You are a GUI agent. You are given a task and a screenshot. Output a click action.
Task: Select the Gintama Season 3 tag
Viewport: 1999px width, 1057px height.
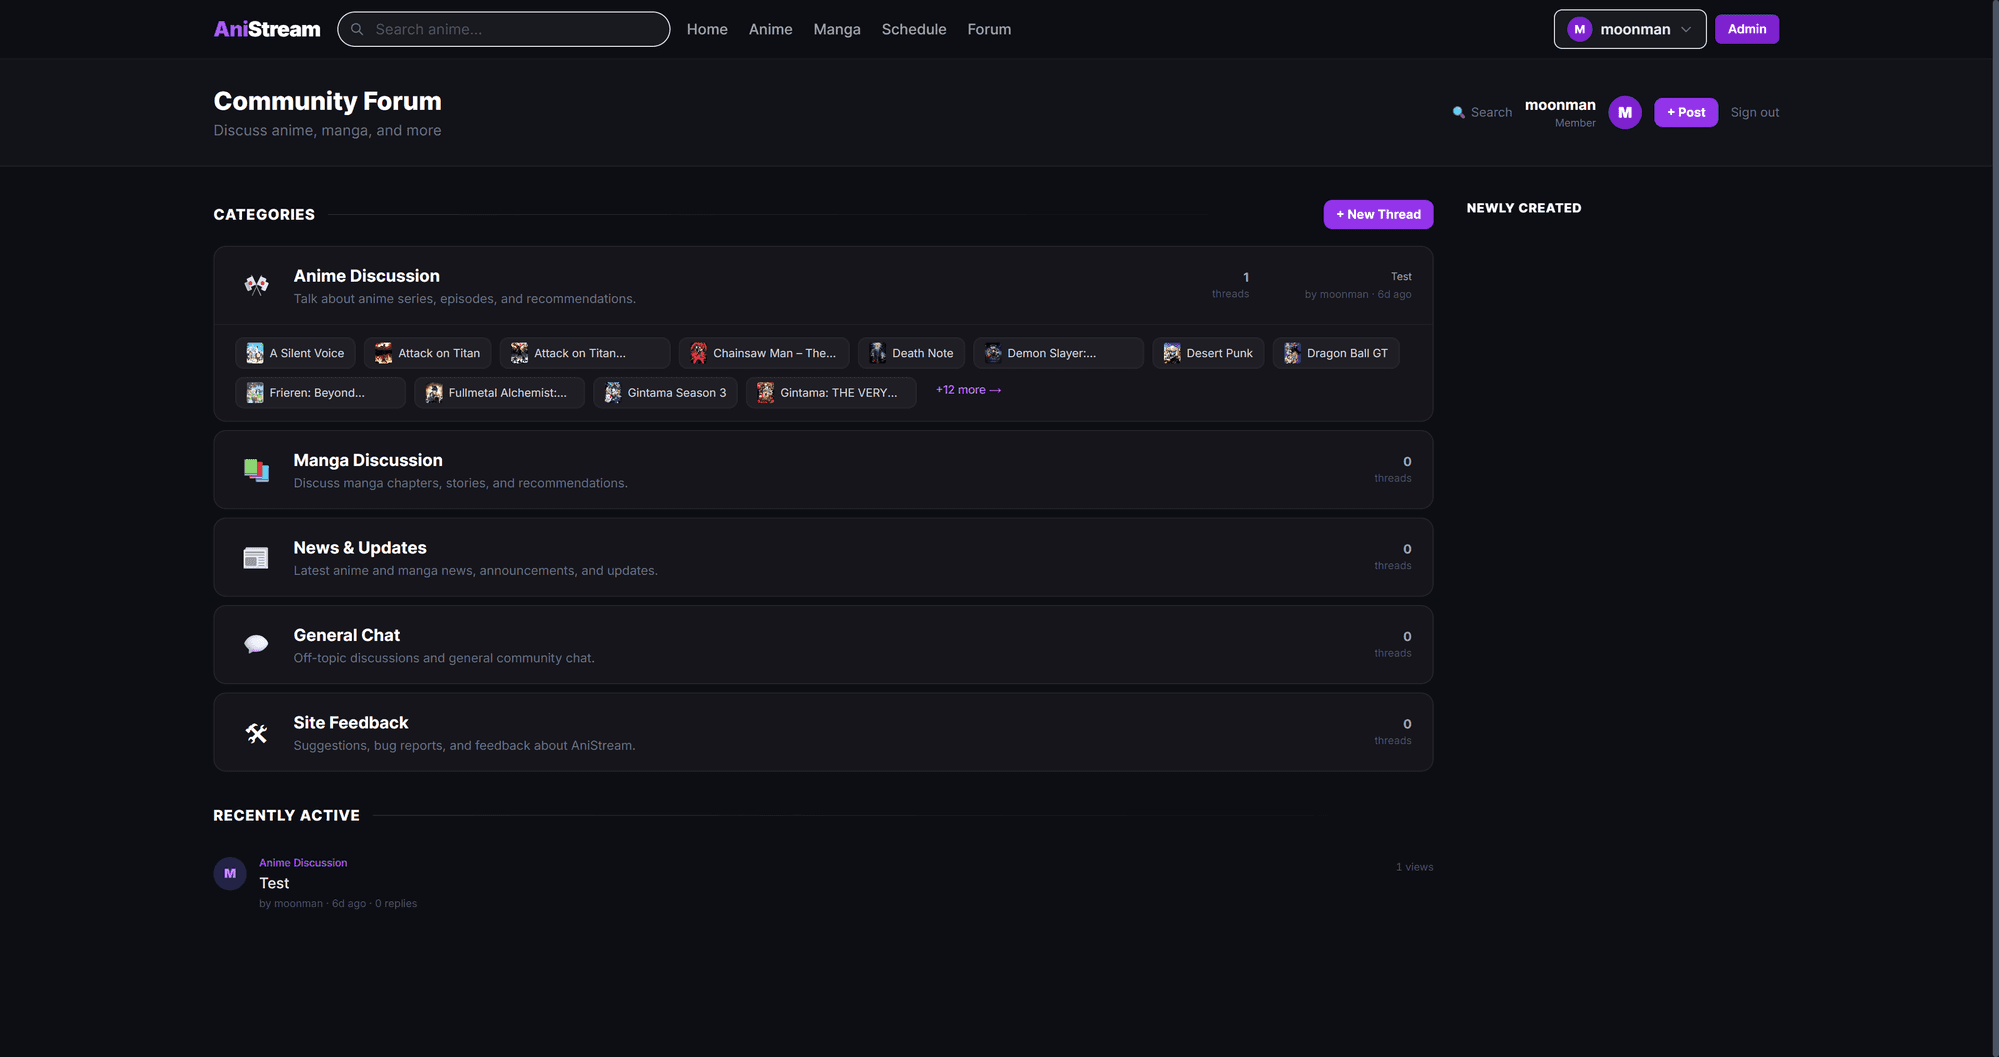(665, 393)
